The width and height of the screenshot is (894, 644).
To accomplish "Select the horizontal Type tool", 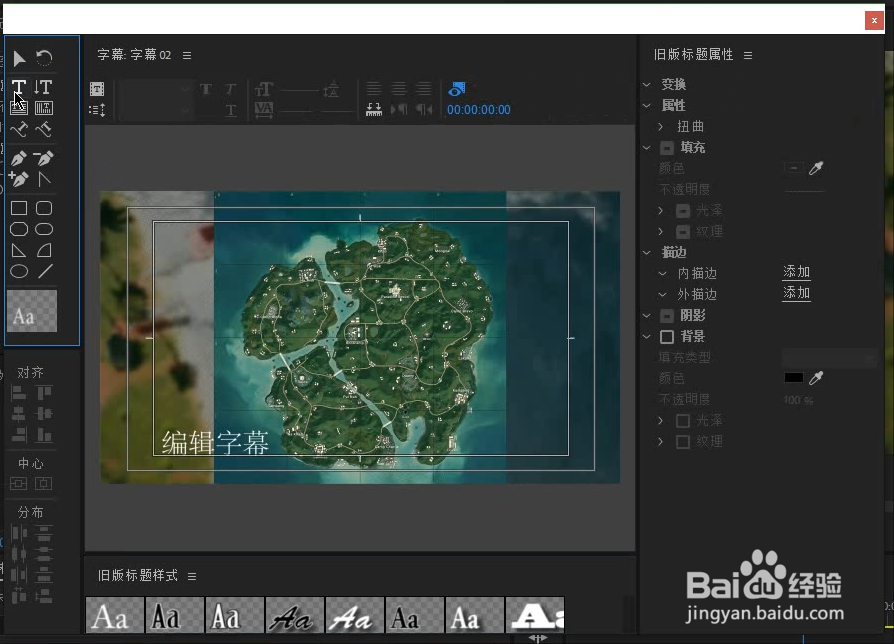I will coord(19,87).
